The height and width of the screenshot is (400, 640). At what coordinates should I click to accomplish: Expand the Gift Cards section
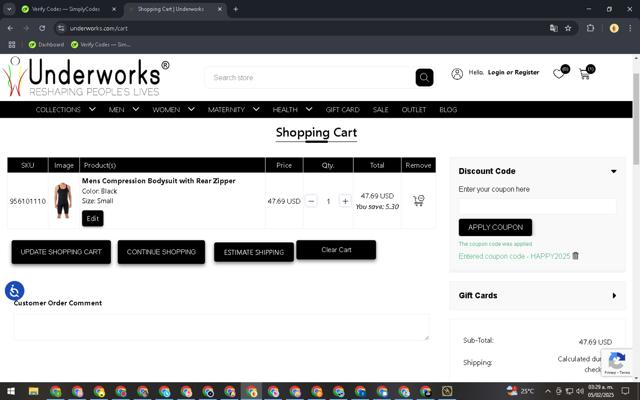click(614, 296)
